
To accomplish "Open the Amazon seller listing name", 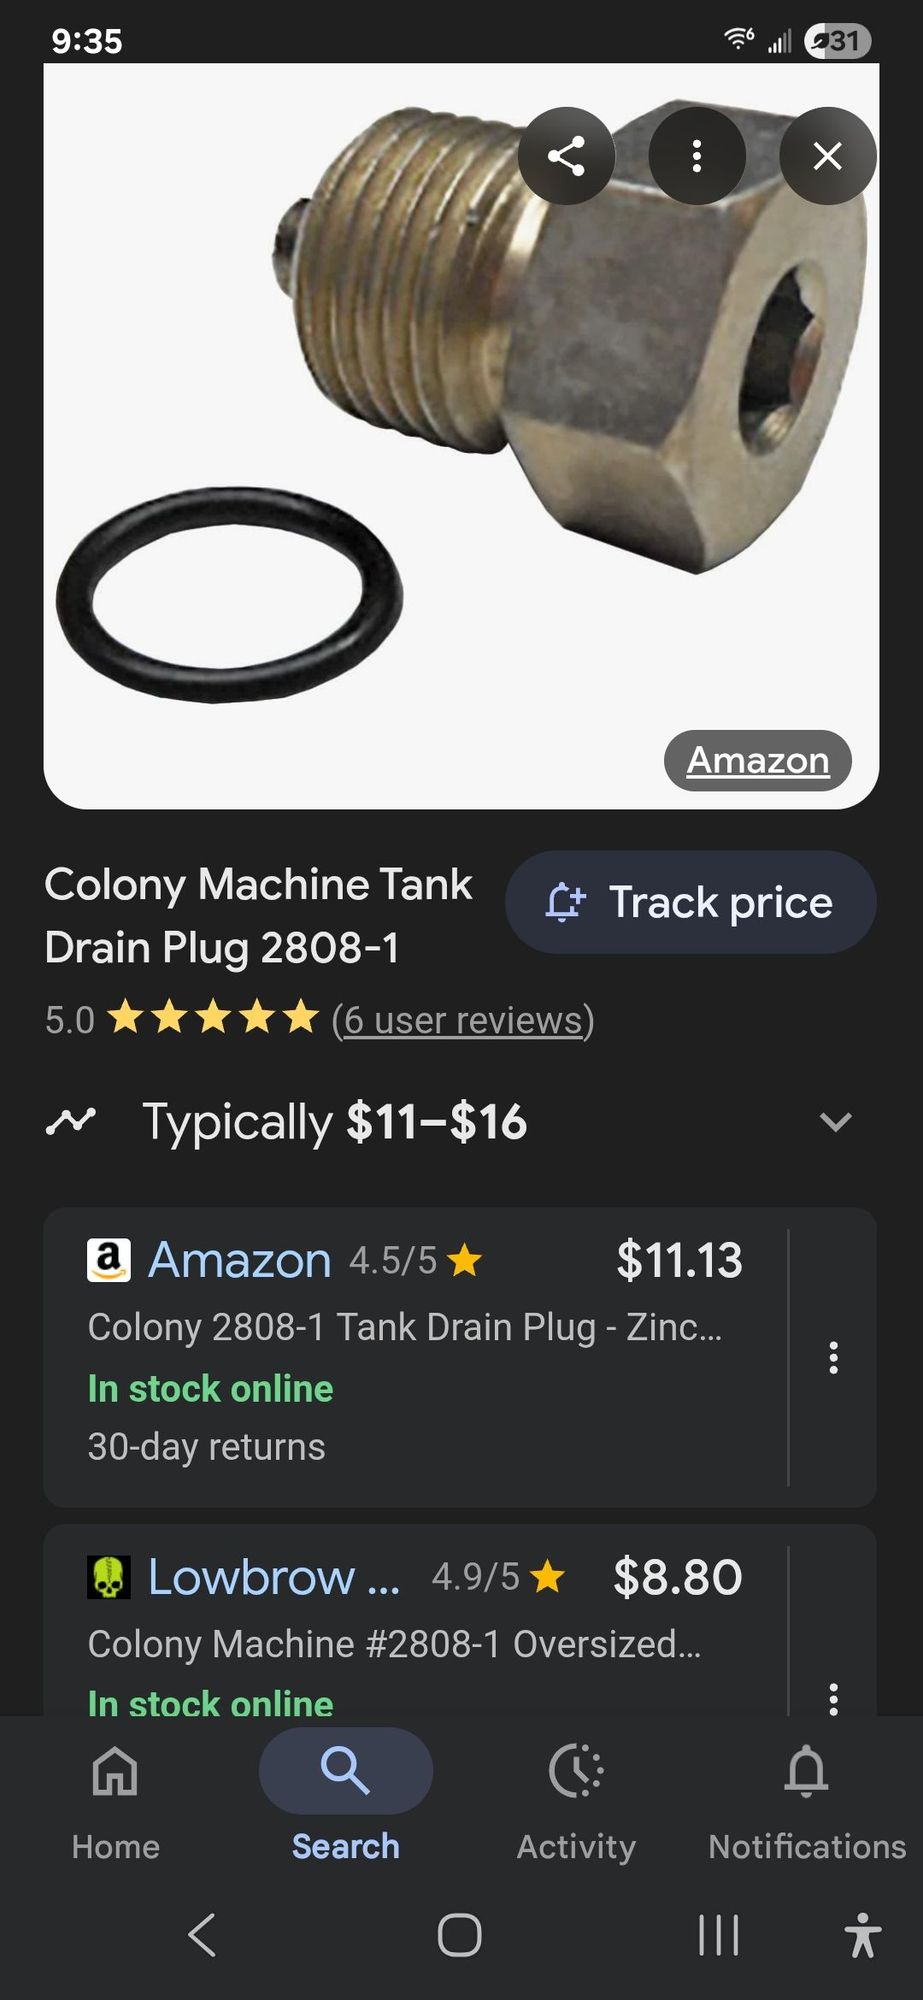I will pyautogui.click(x=239, y=1260).
